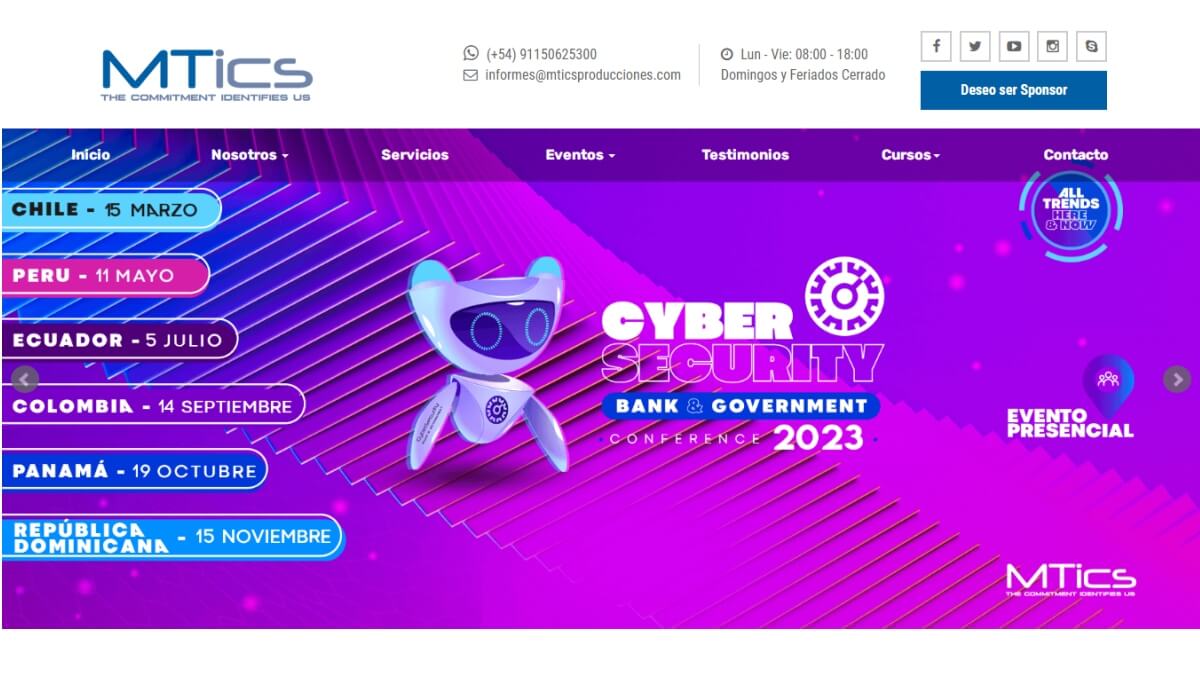The image size is (1200, 683).
Task: Click the email envelope icon
Action: coord(471,75)
